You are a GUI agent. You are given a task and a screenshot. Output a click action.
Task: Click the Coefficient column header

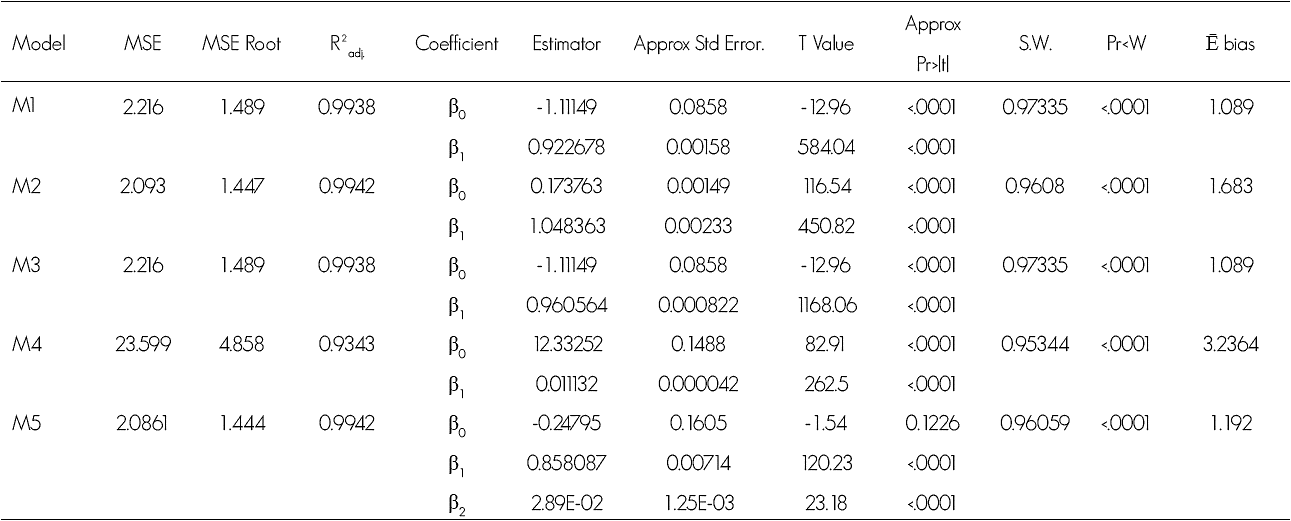coord(456,45)
